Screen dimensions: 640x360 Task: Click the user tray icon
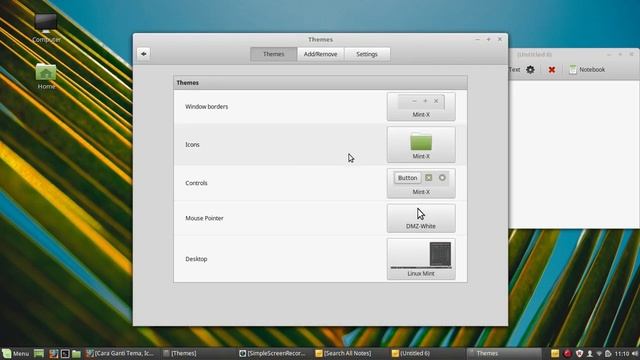point(589,353)
